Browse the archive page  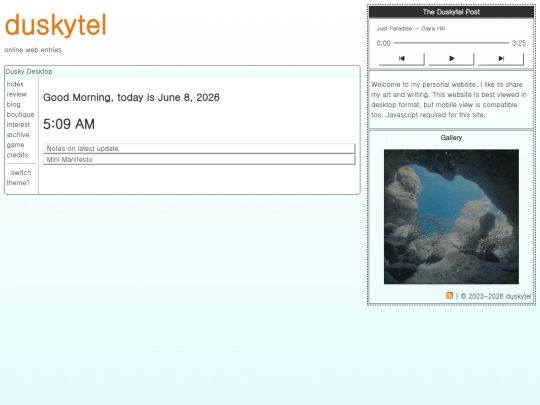(x=18, y=135)
